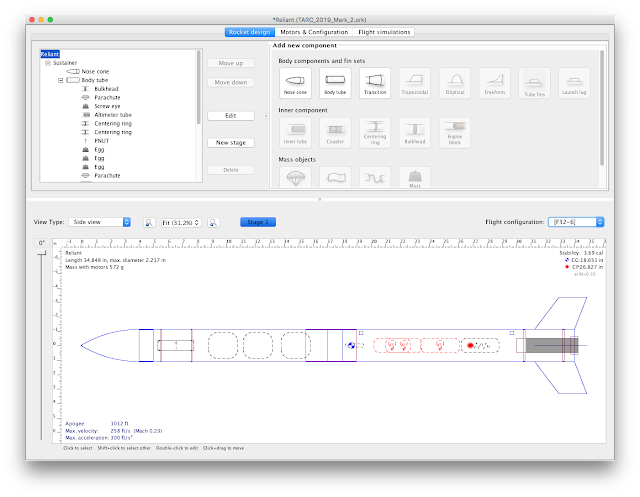Screen dimensions: 640x497
Task: Click the 0° rotation angle label
Action: click(x=42, y=243)
